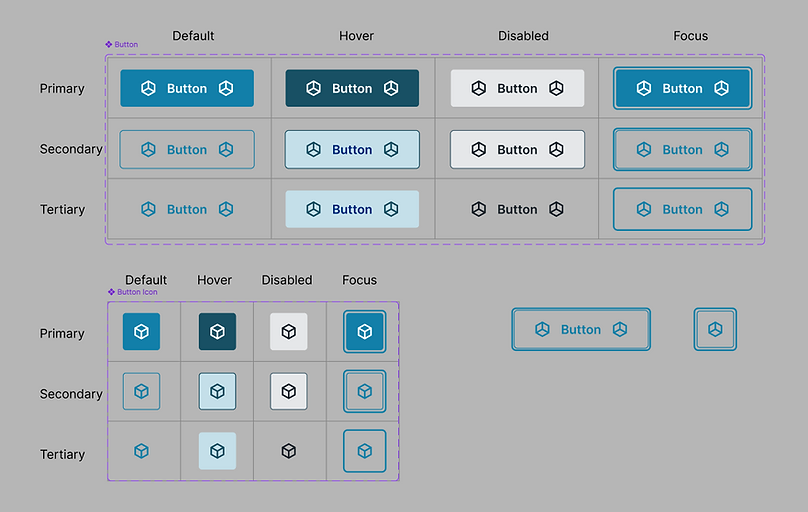Click the Secondary Disabled icon button
Image resolution: width=808 pixels, height=512 pixels.
click(289, 391)
